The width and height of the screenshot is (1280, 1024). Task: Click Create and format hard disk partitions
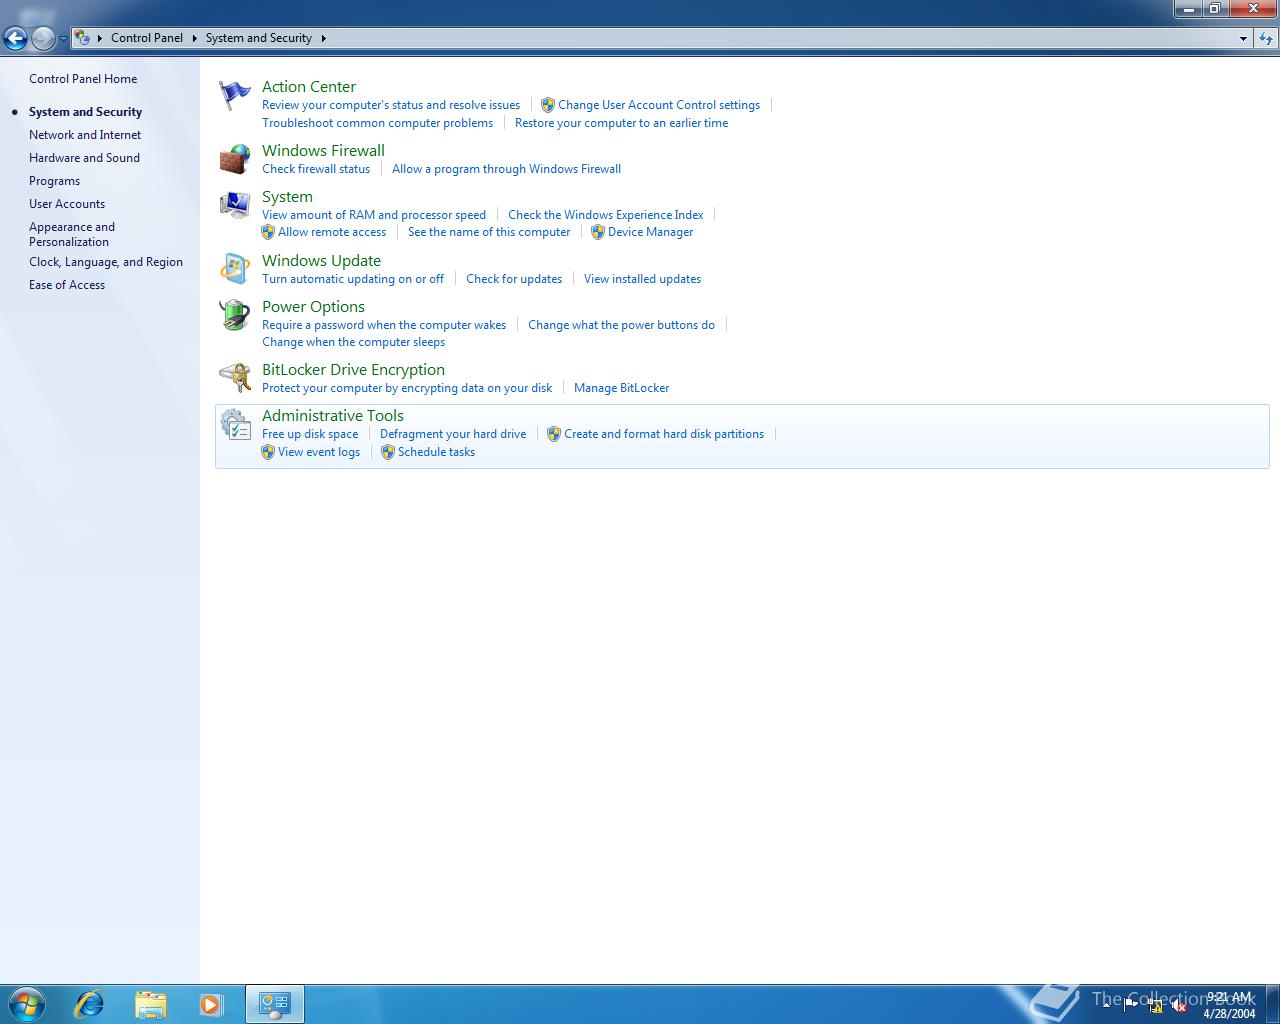point(664,434)
